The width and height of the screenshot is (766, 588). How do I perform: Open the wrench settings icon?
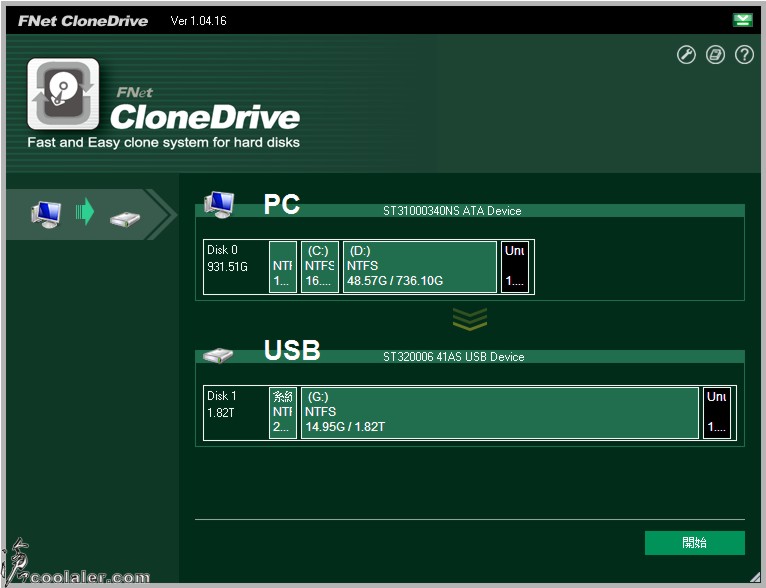[686, 55]
